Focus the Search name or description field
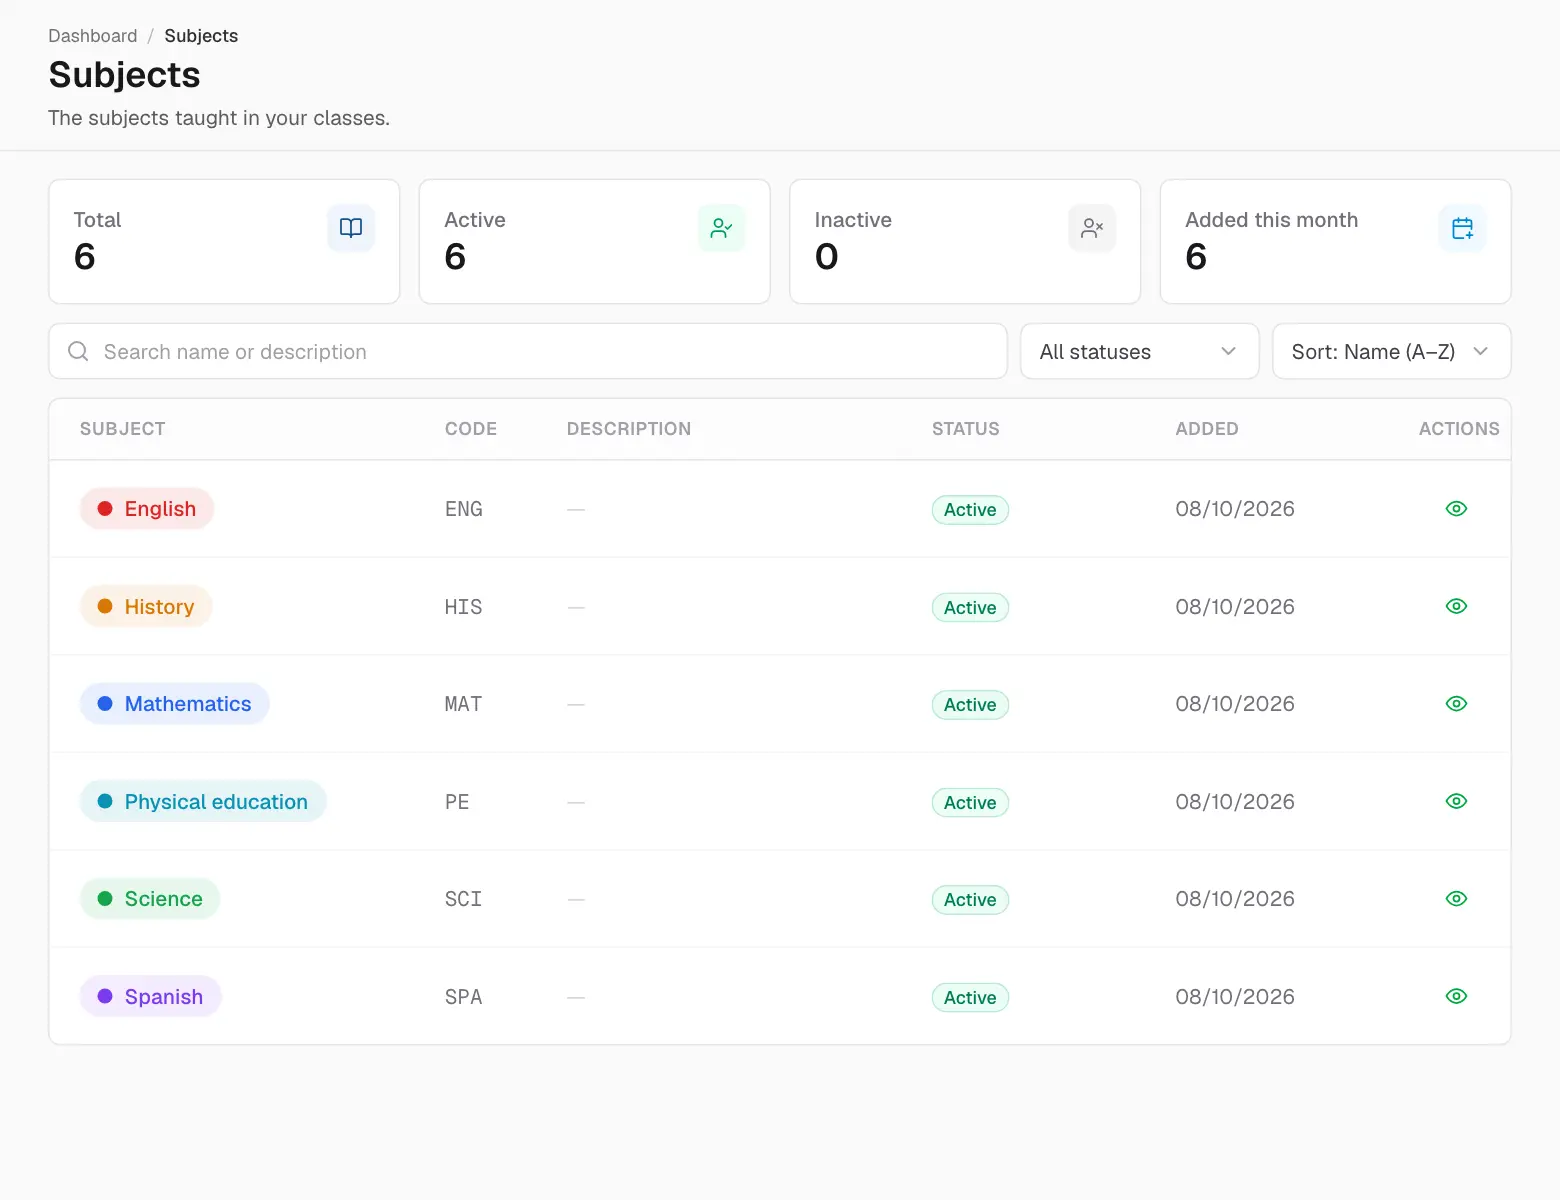Image resolution: width=1560 pixels, height=1200 pixels. [x=528, y=351]
